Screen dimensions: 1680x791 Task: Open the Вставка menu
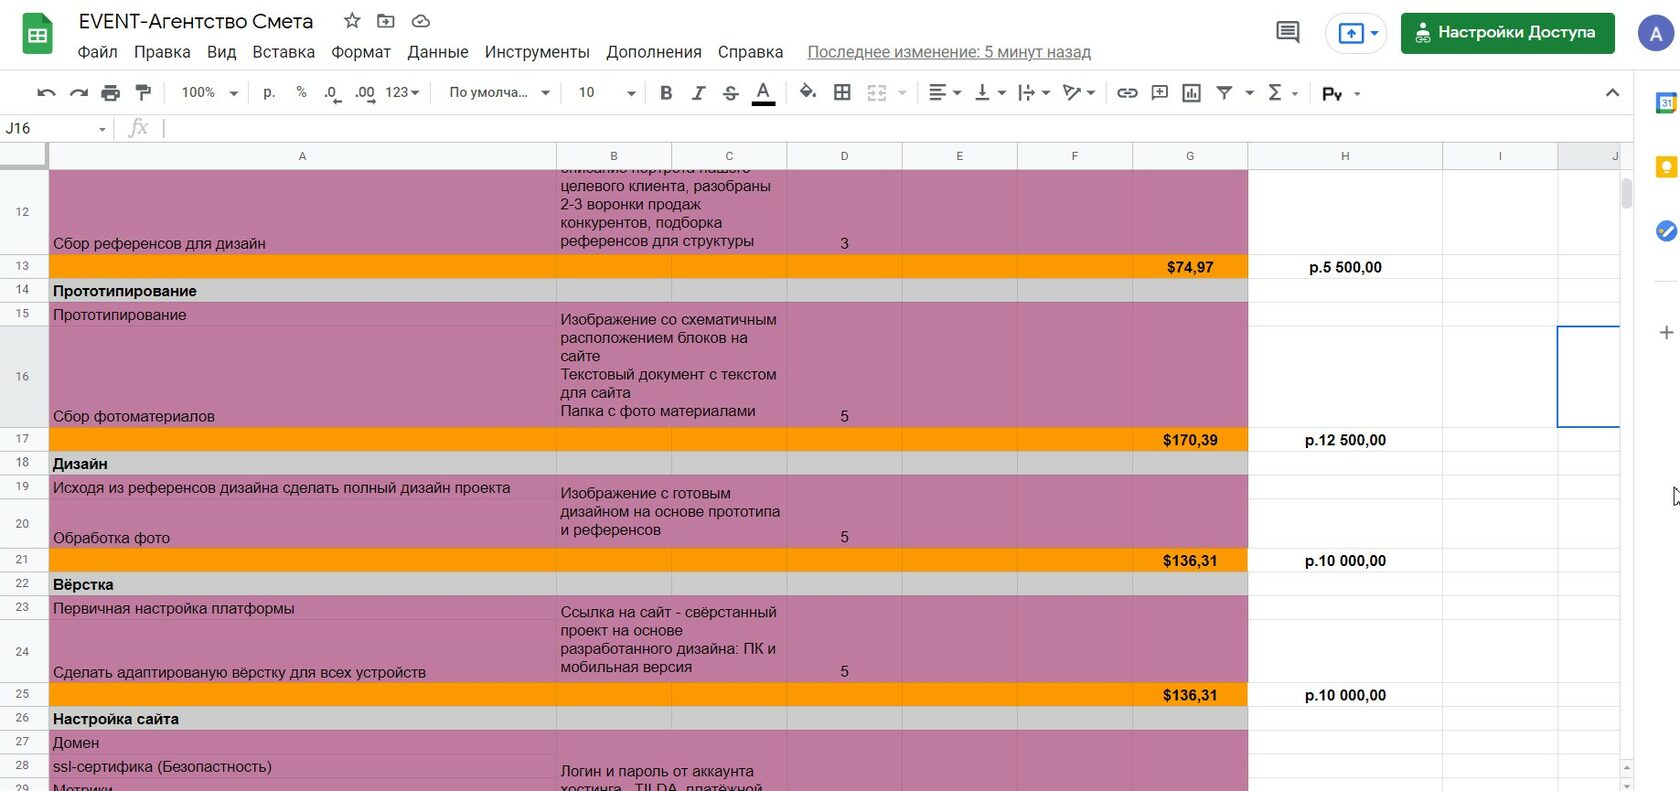click(283, 52)
